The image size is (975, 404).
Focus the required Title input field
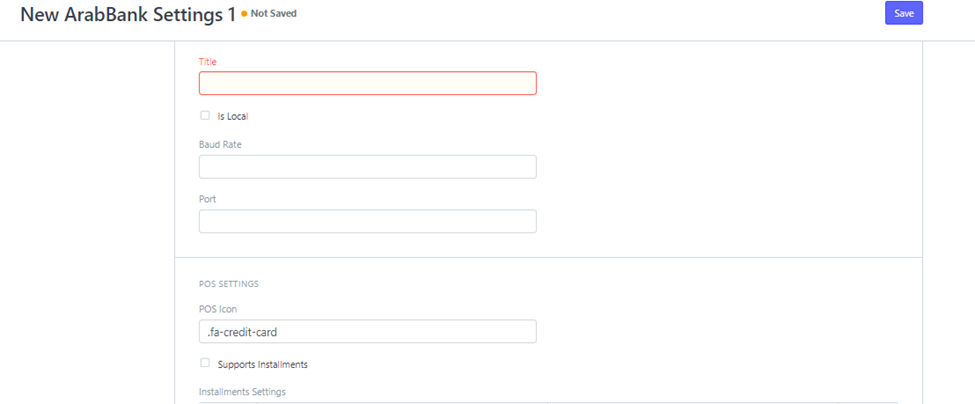coord(367,83)
